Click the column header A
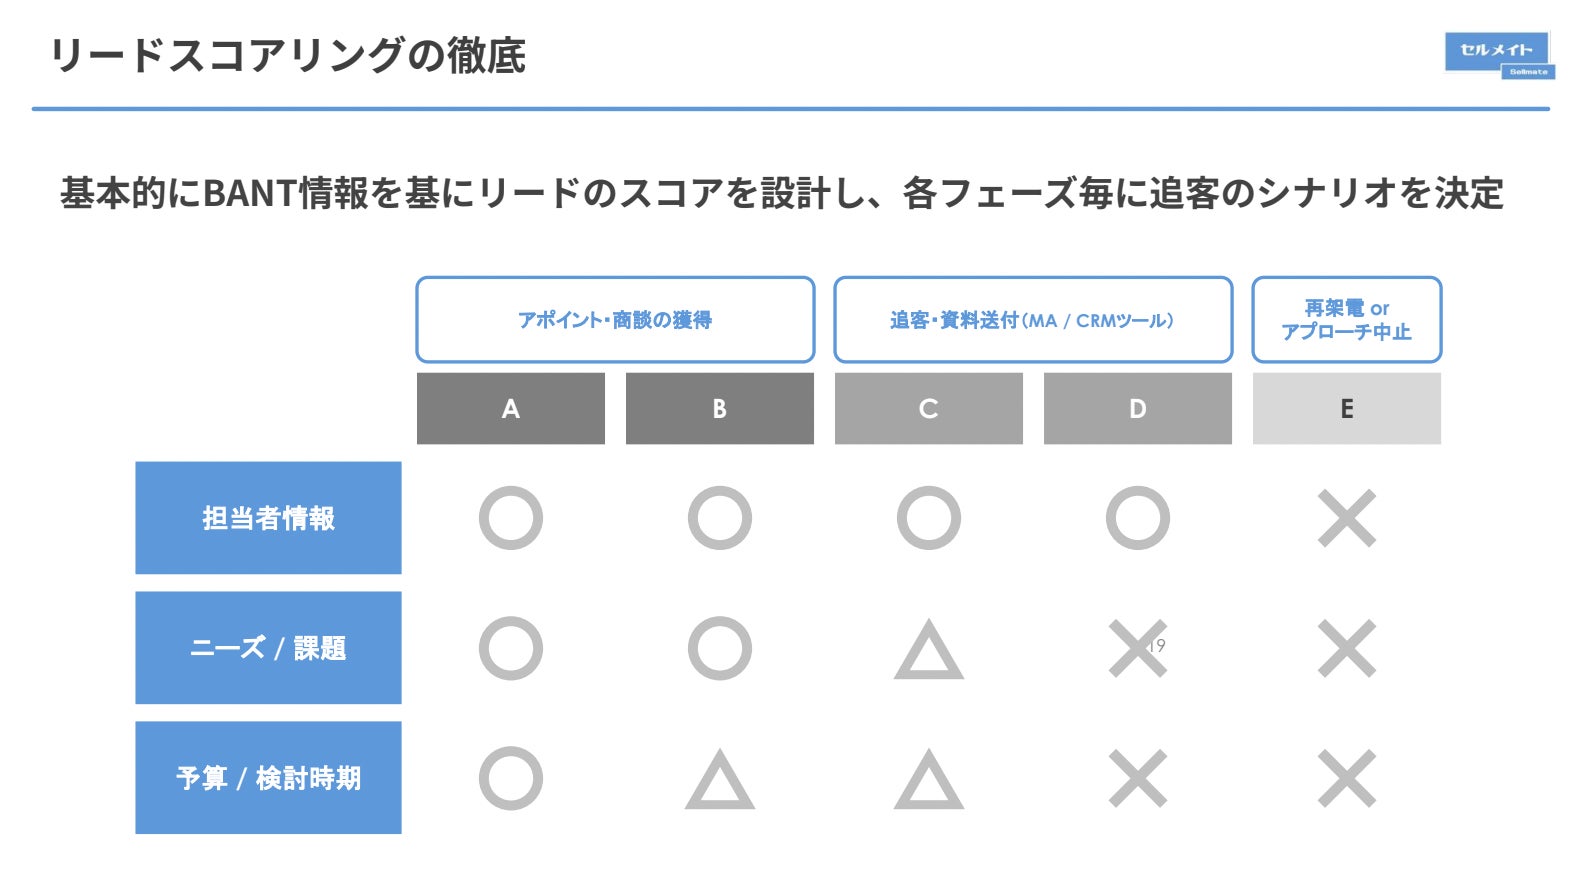 510,408
